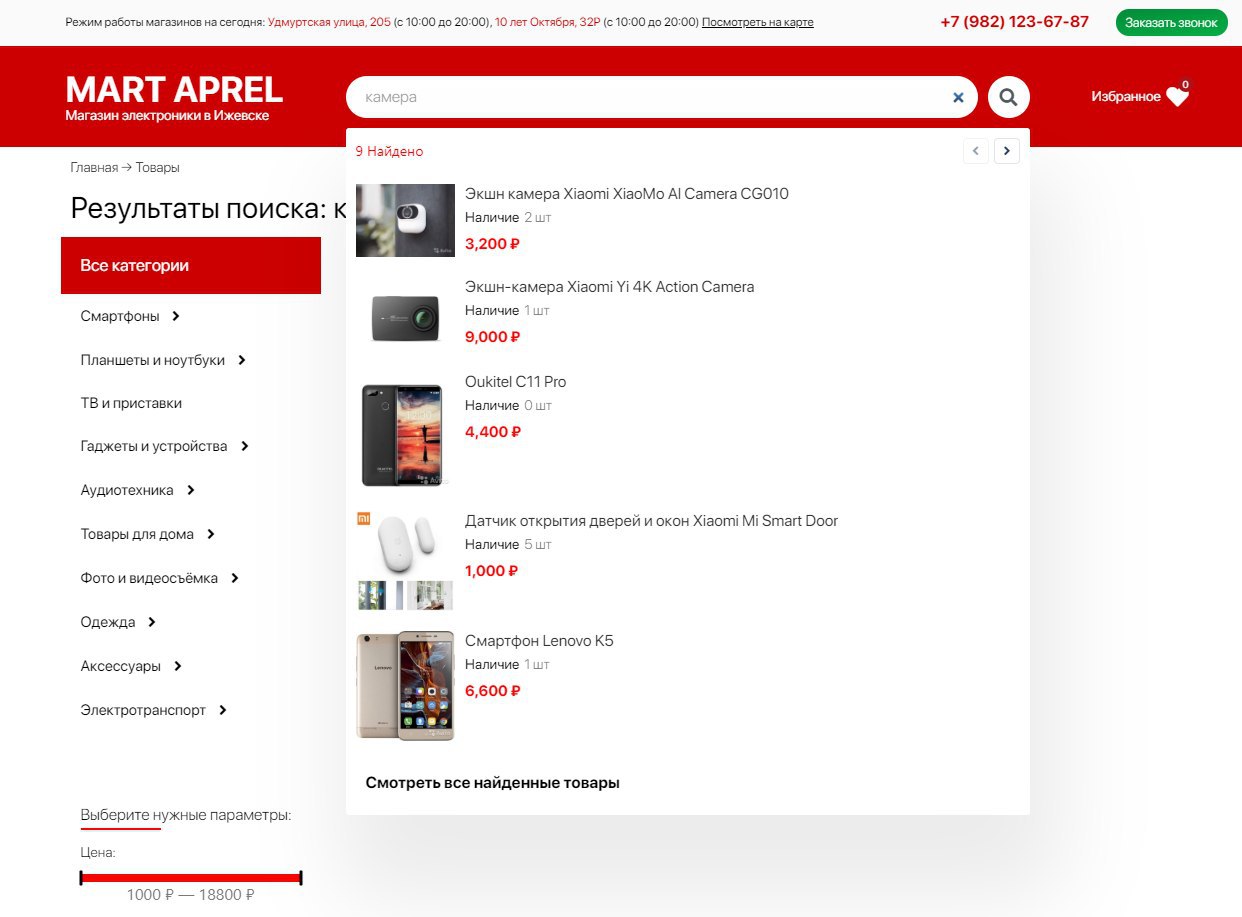Click the right handle of the price slider

pos(301,878)
